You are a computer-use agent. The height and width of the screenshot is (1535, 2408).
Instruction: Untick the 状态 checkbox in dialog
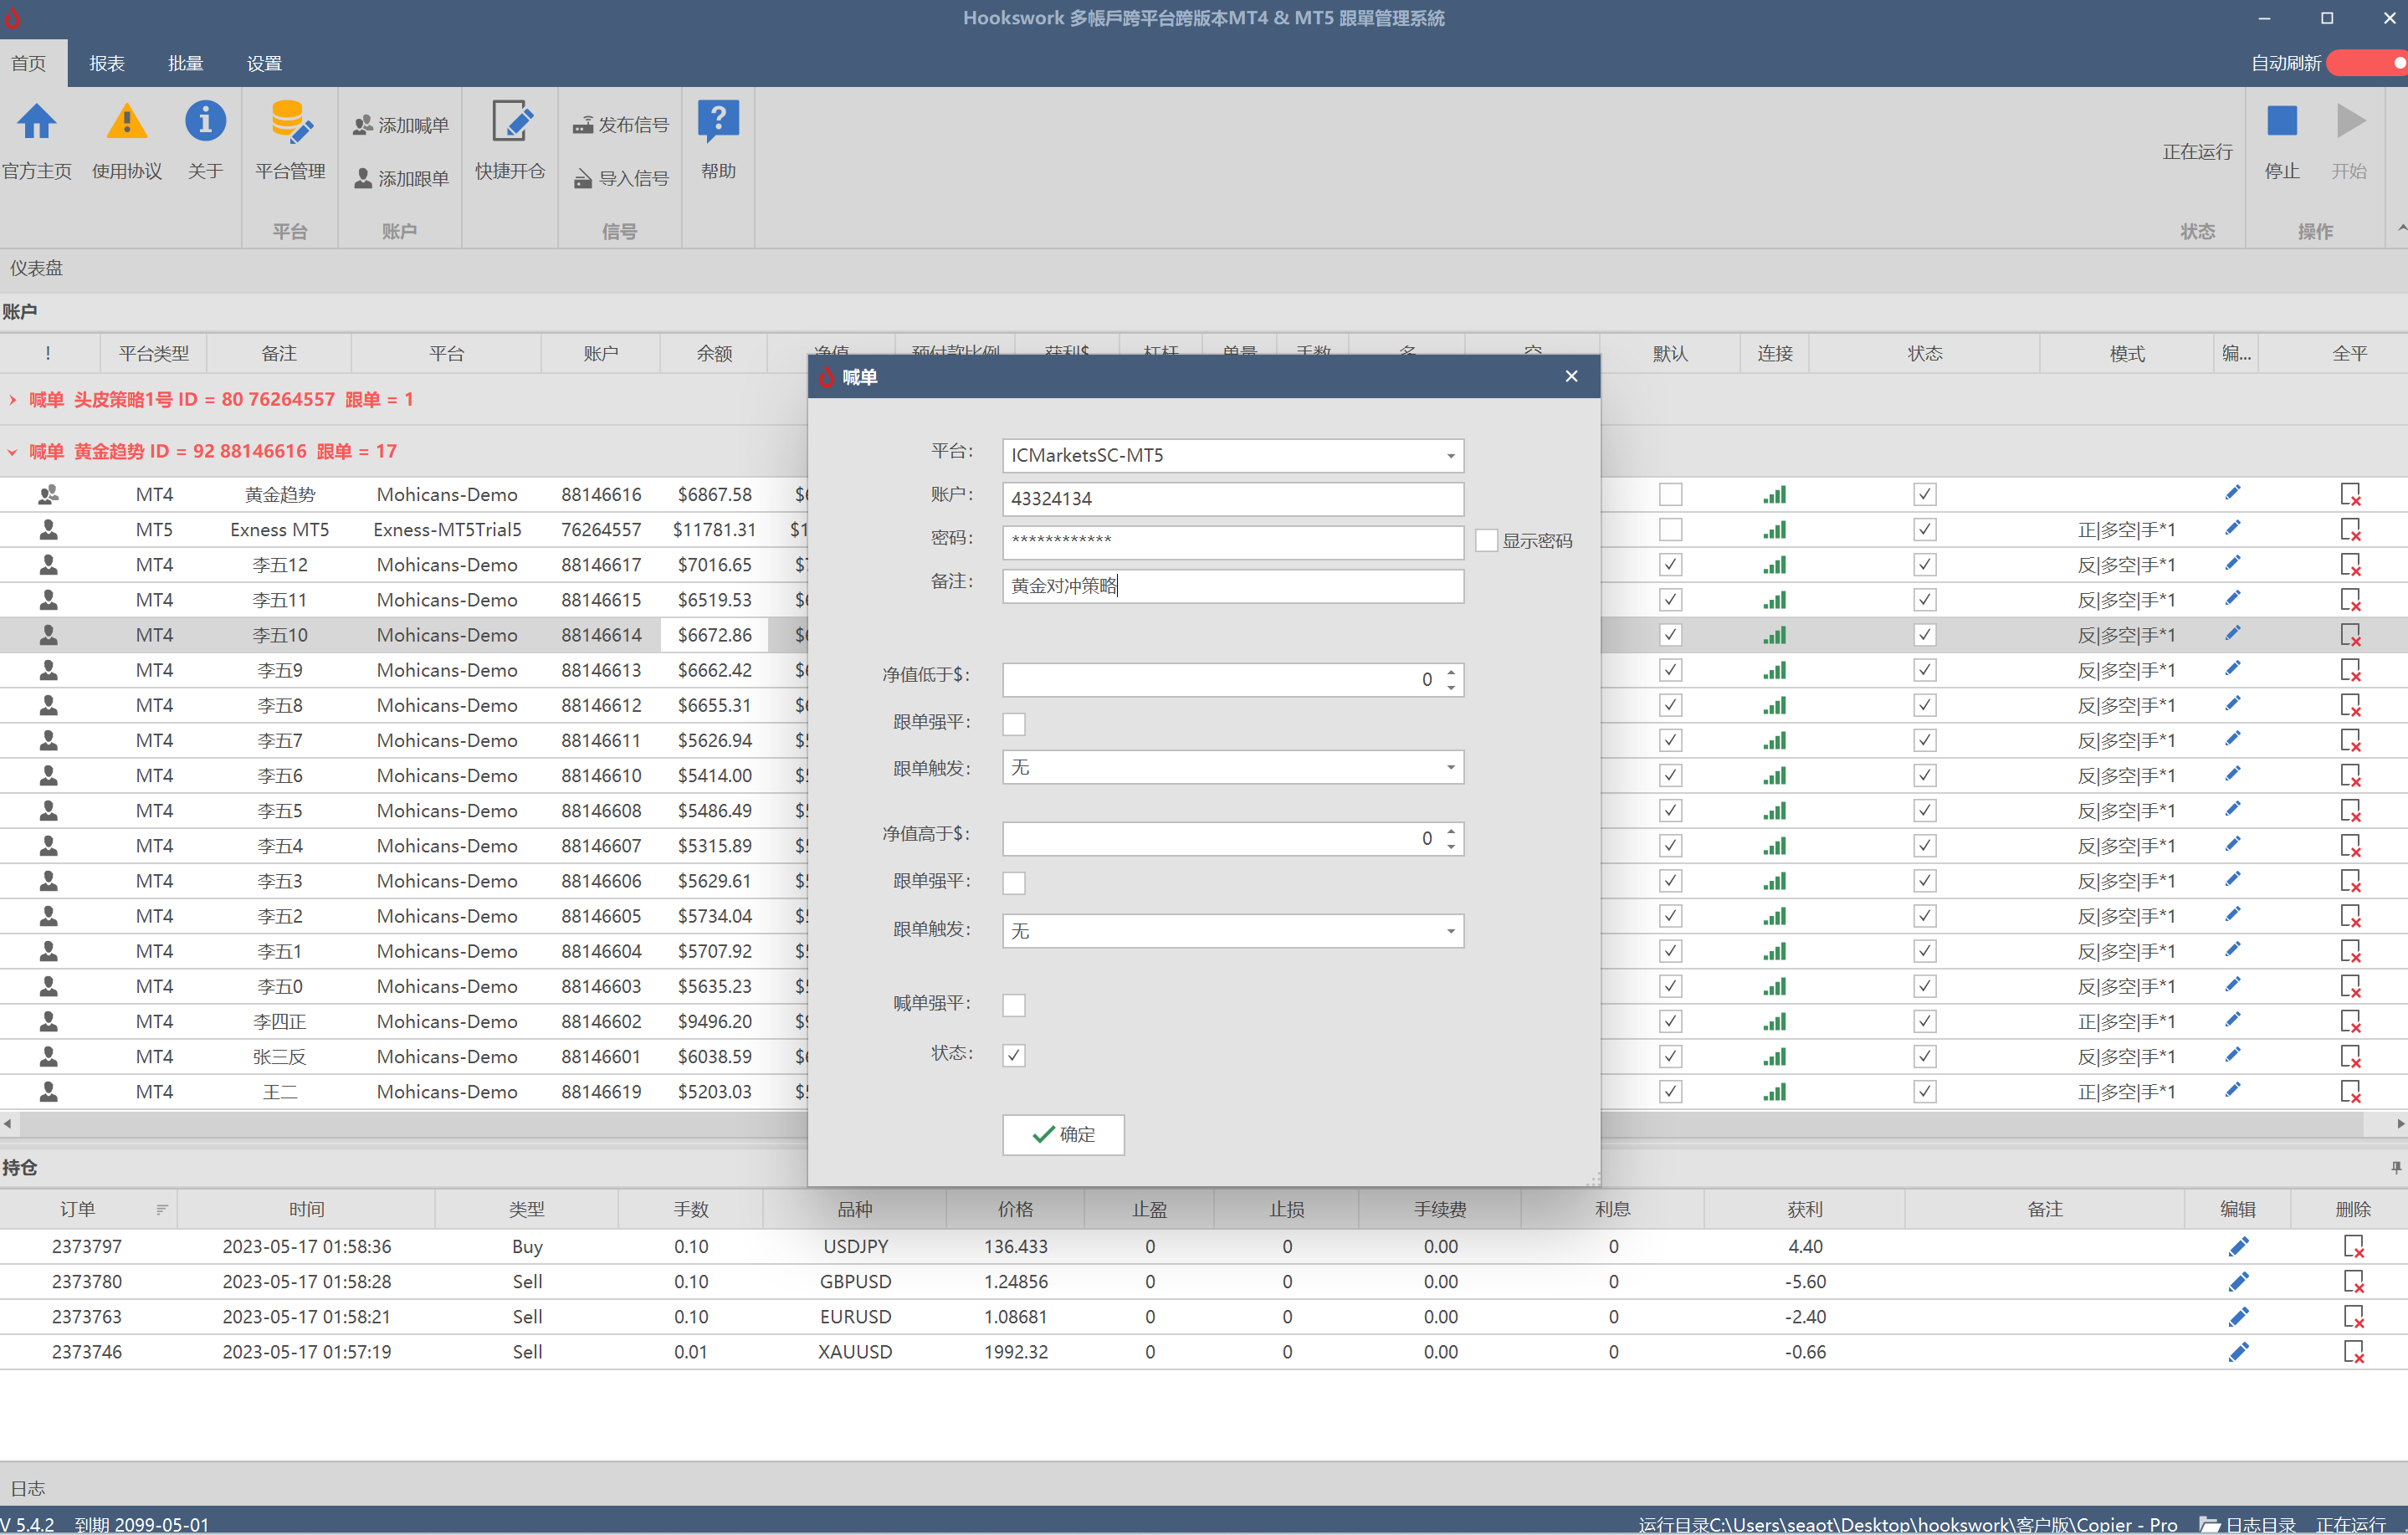1014,1055
